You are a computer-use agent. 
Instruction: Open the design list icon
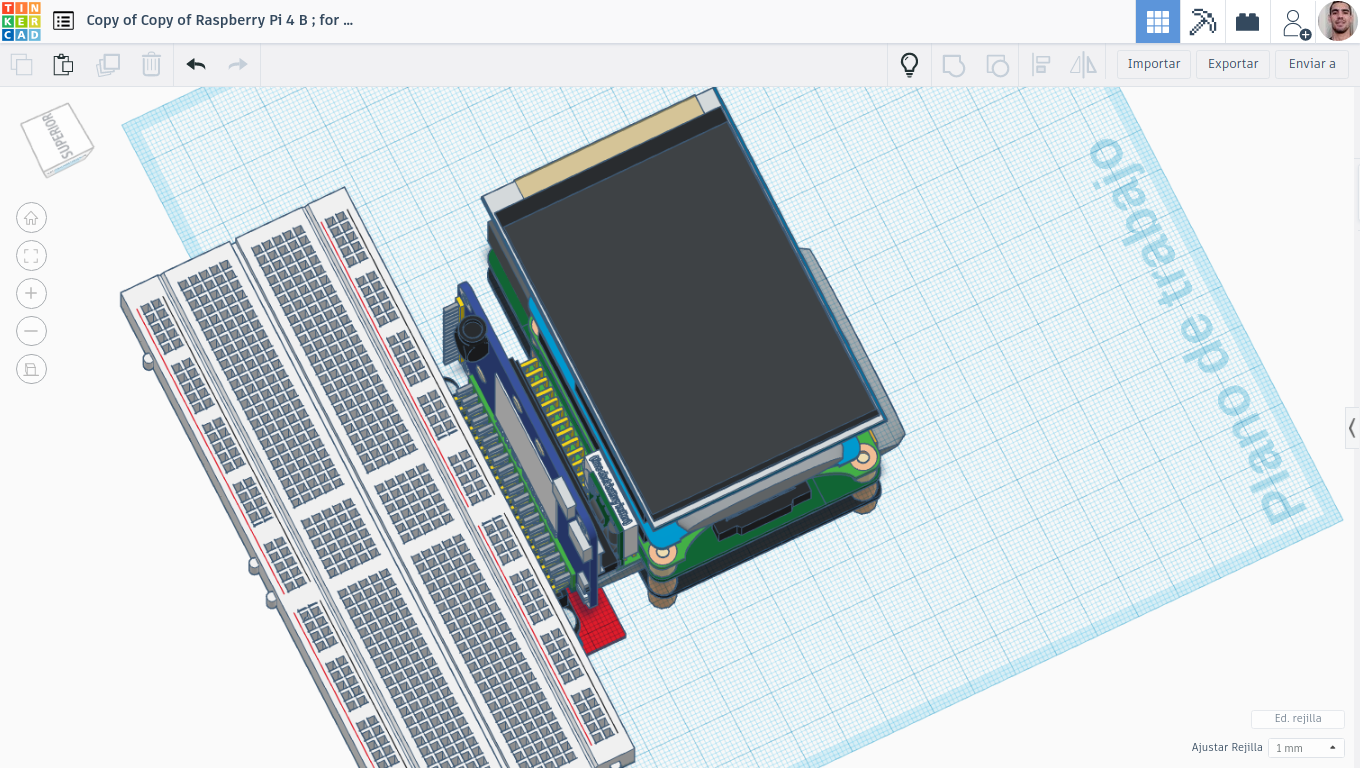(63, 21)
